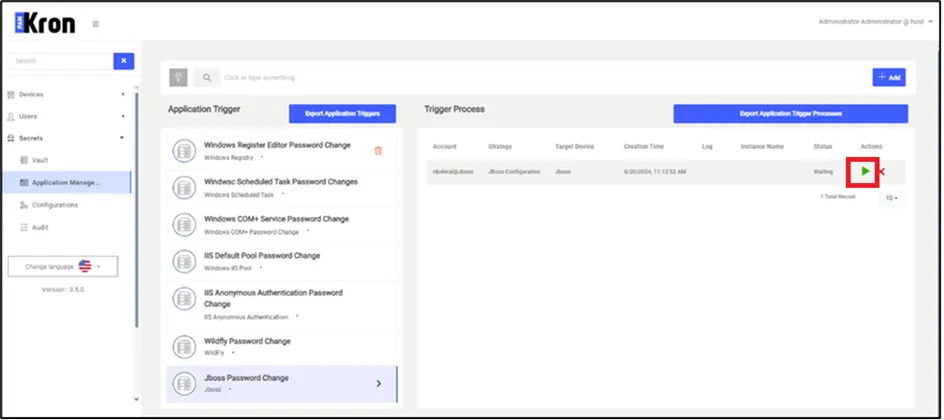Click the hamburger menu icon beside Kron logo

click(x=95, y=24)
